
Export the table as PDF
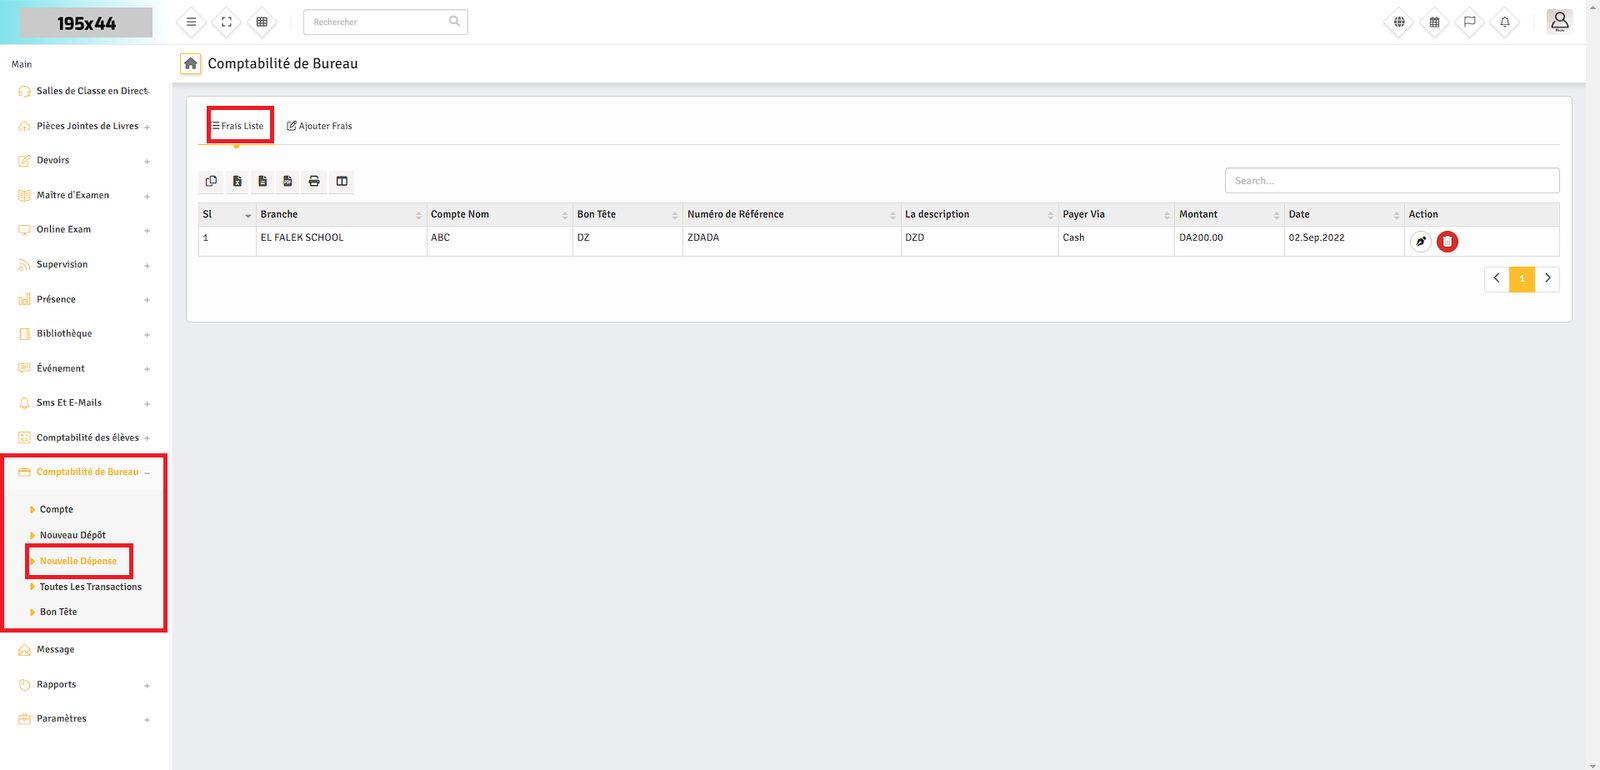[x=288, y=181]
